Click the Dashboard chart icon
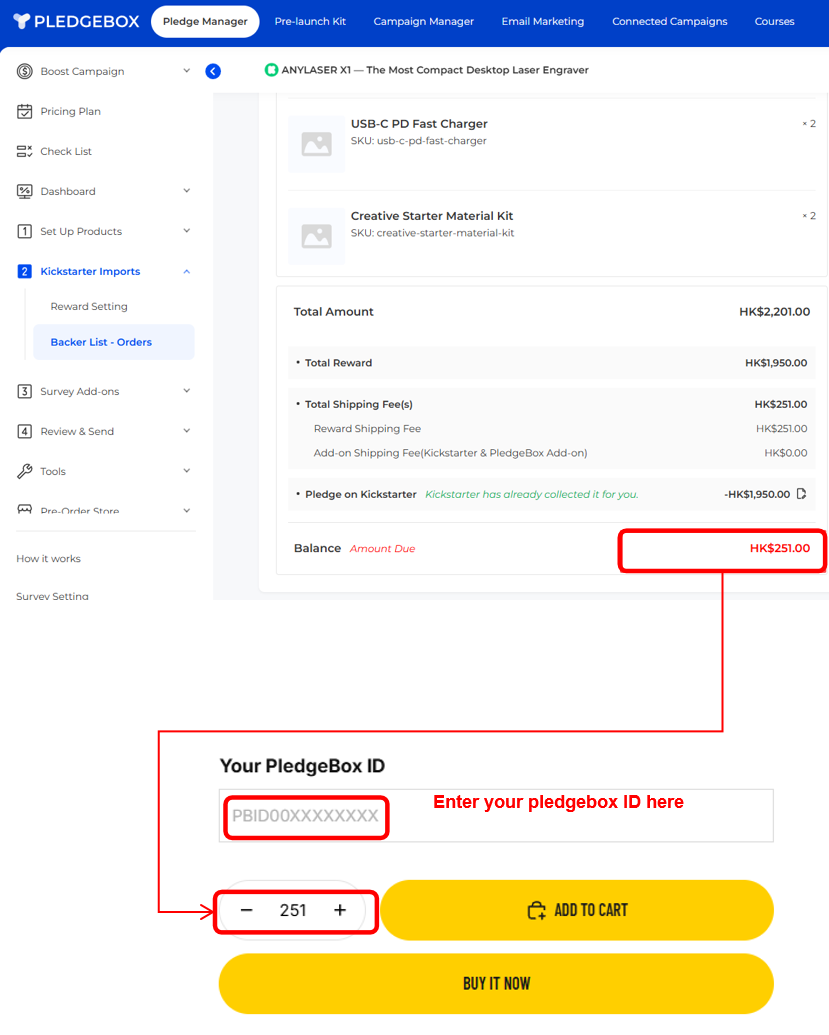 pyautogui.click(x=24, y=191)
